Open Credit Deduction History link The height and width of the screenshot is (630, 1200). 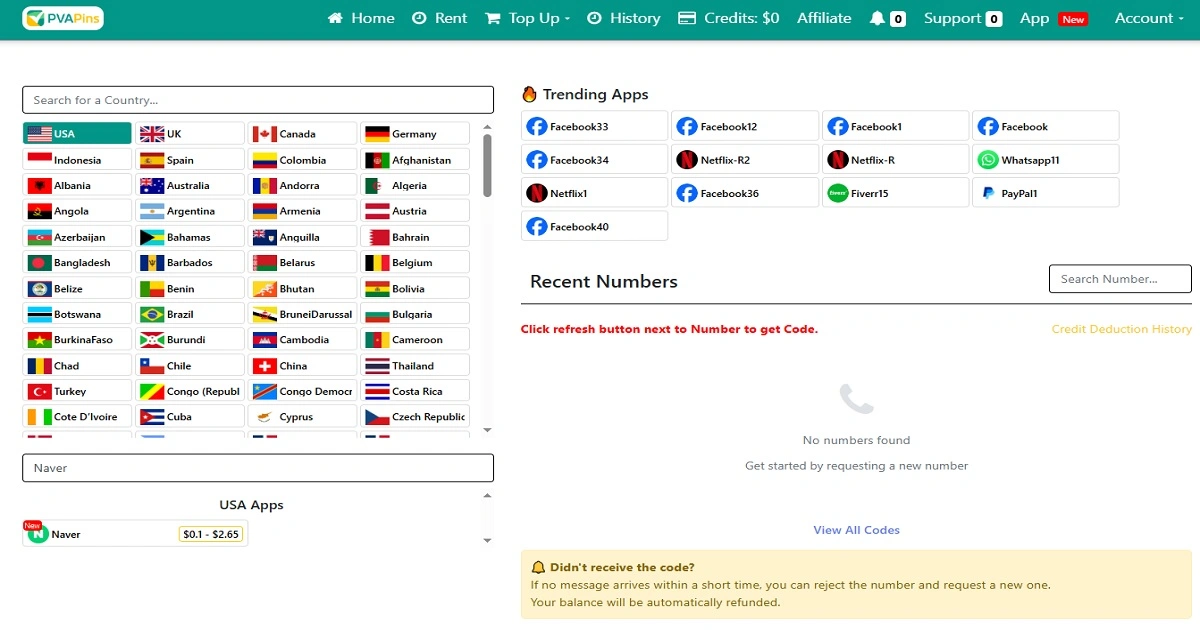[1122, 329]
